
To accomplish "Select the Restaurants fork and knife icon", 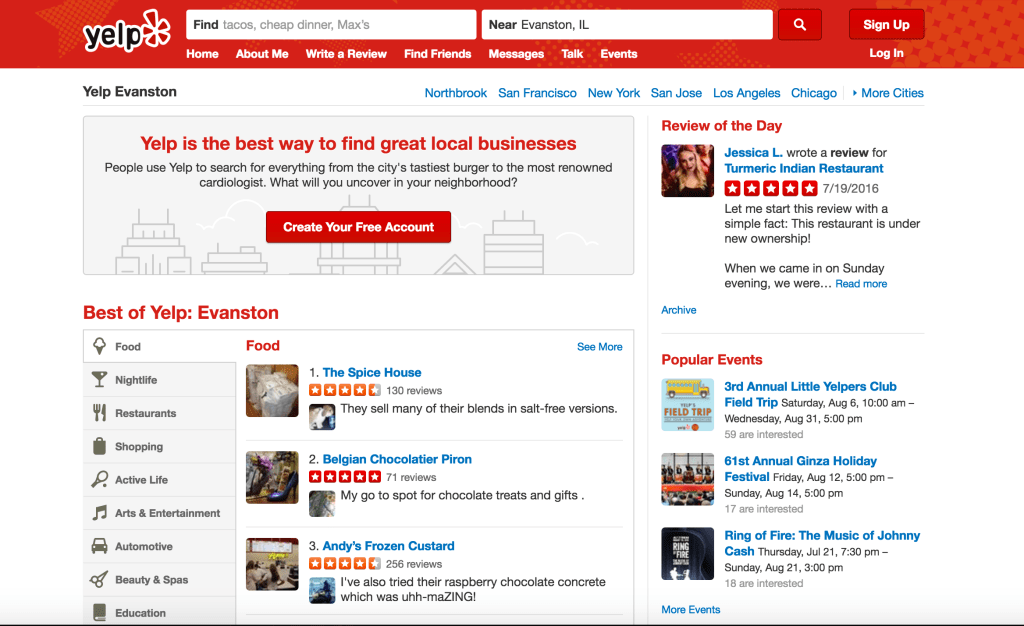I will click(99, 413).
